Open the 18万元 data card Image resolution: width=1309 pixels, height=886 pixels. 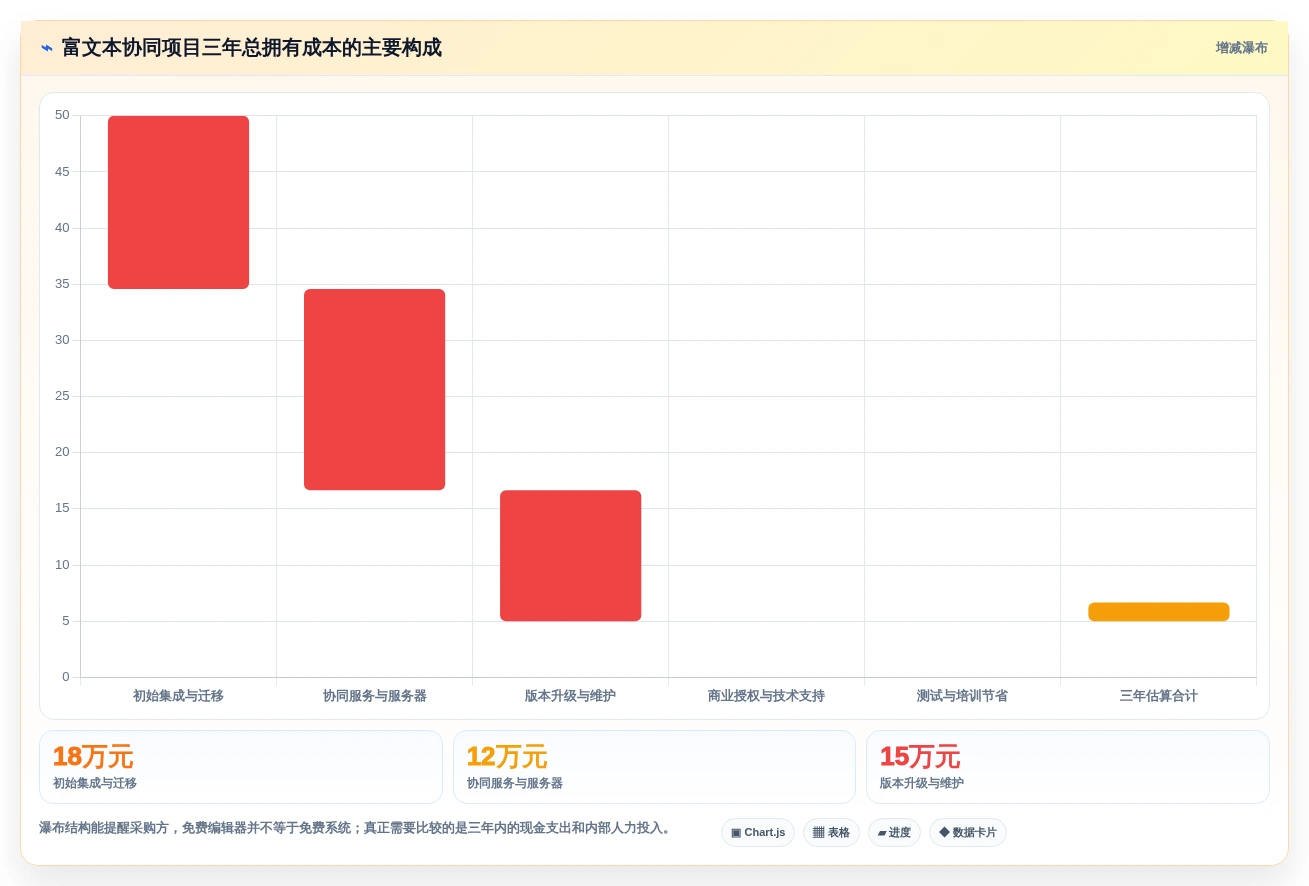(241, 767)
